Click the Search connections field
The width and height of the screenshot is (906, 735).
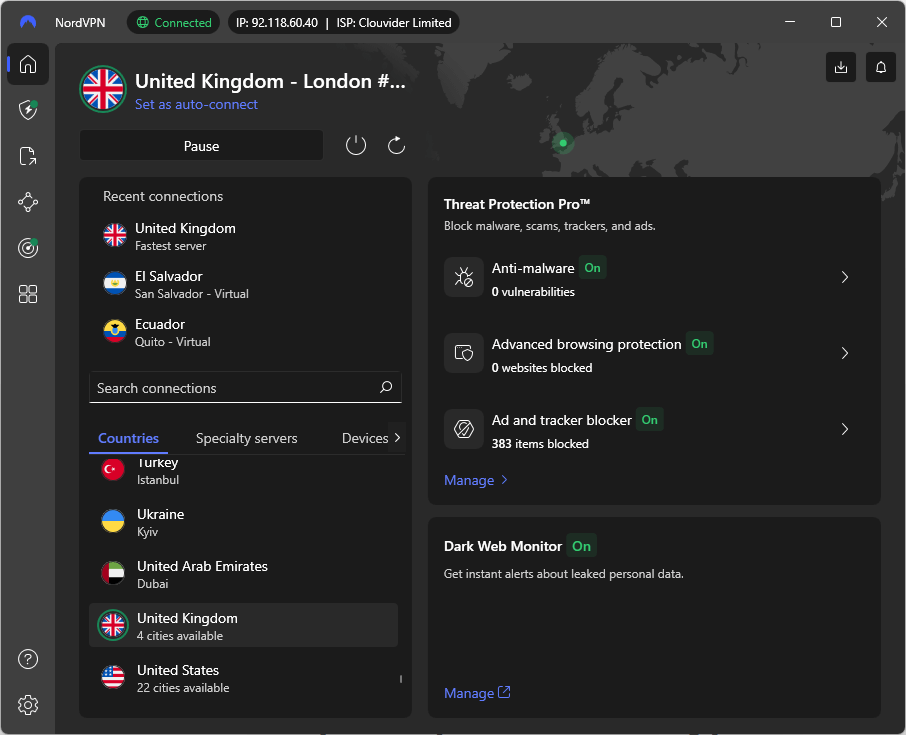[245, 388]
